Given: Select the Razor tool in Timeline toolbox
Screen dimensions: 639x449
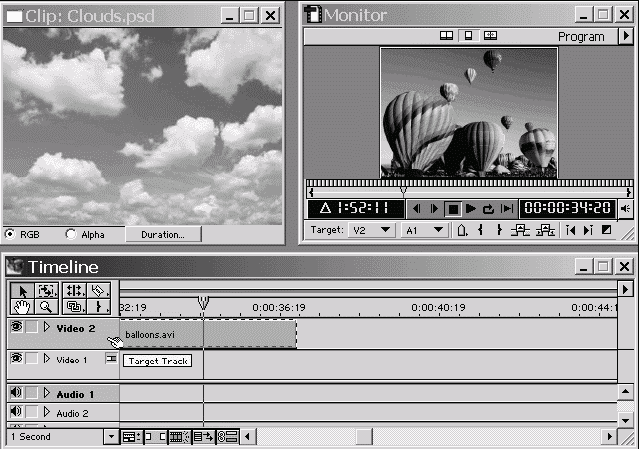Looking at the screenshot, I should [x=98, y=290].
